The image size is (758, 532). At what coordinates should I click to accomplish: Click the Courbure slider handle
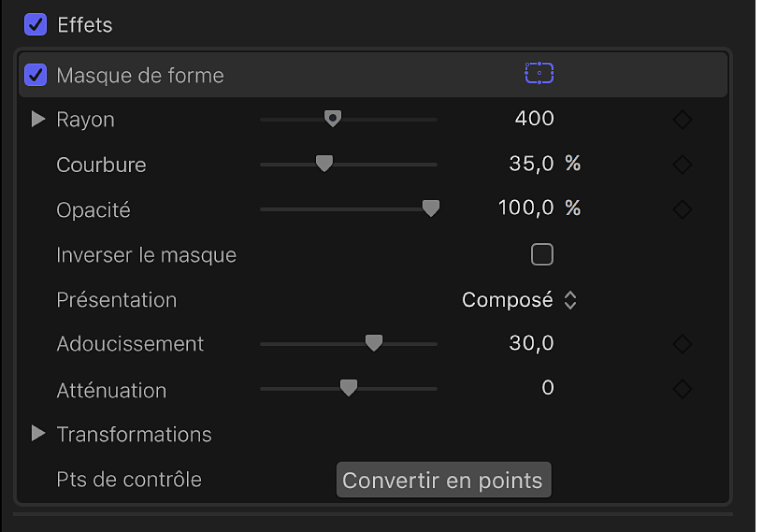pos(324,164)
